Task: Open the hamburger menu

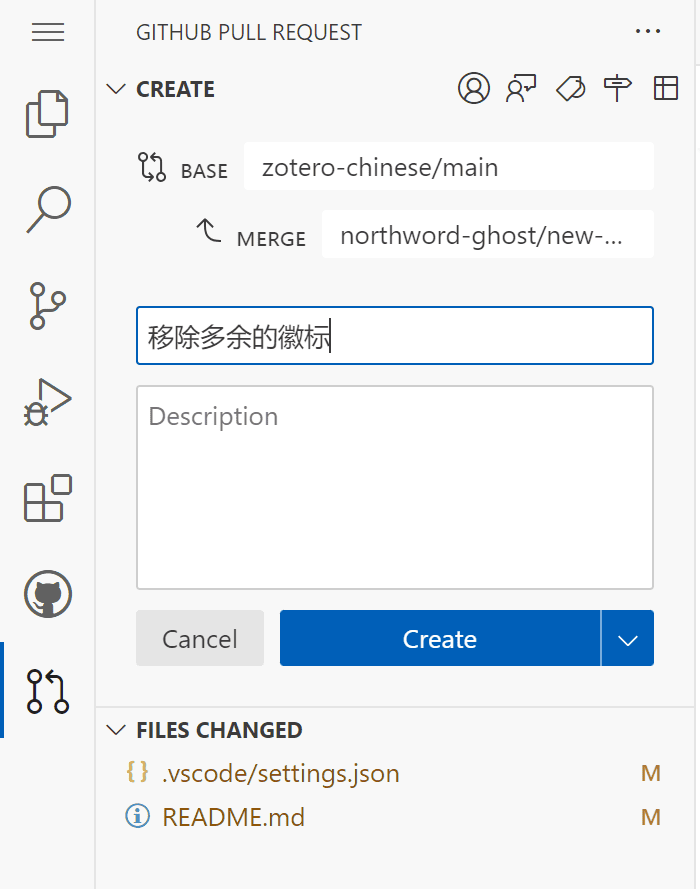Action: pyautogui.click(x=47, y=32)
